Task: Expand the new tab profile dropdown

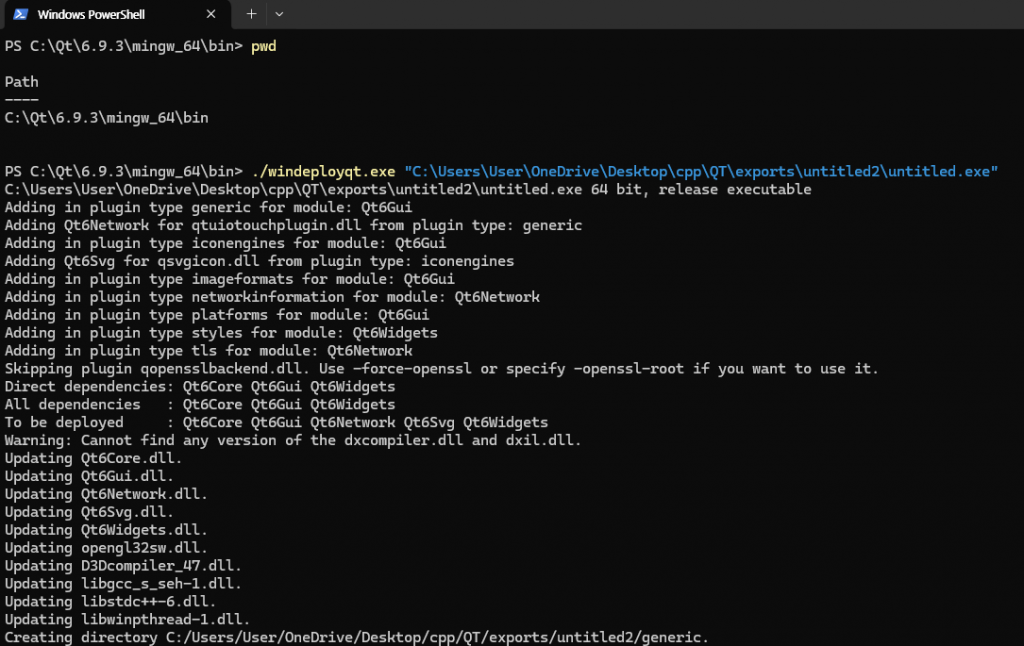Action: pos(279,14)
